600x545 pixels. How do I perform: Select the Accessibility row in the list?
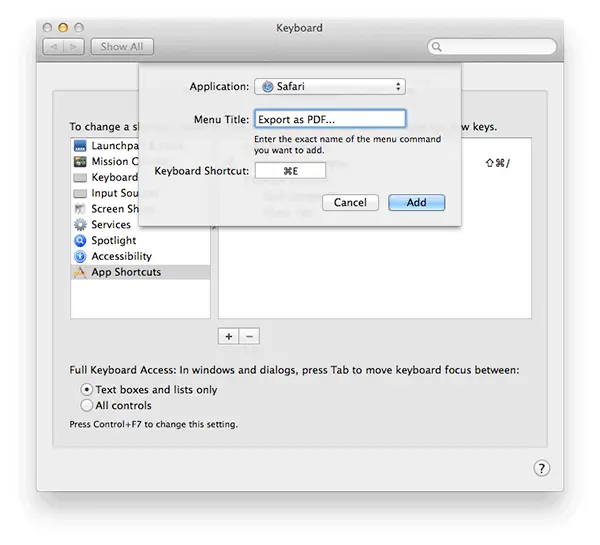click(x=140, y=256)
